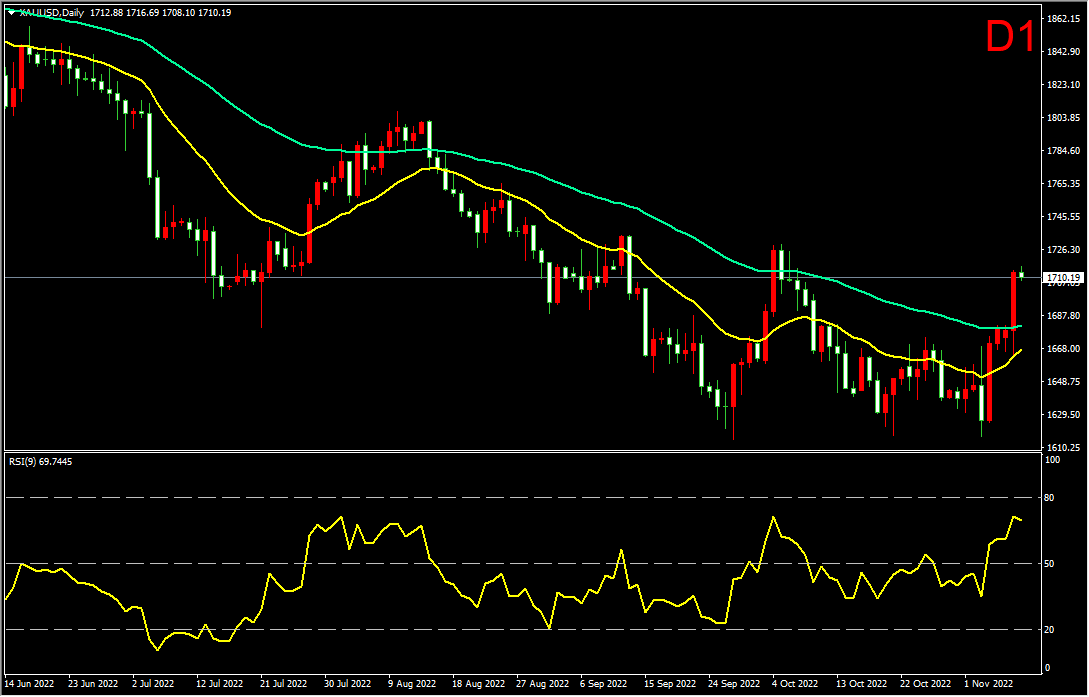The image size is (1089, 697).
Task: Click the 1842.90 price axis label
Action: click(1063, 52)
